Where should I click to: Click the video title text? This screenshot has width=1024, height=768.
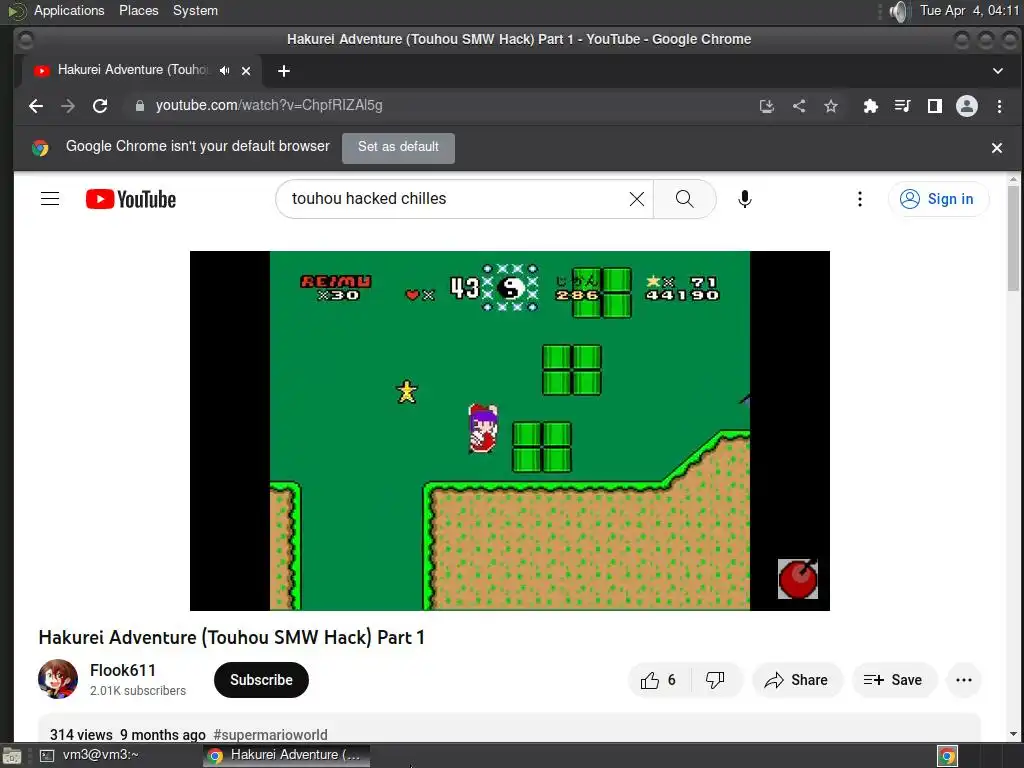click(232, 637)
